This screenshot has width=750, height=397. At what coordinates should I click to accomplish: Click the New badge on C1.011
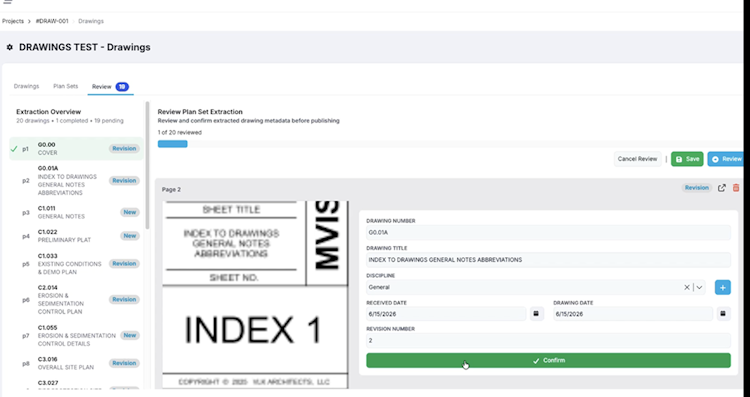point(130,212)
